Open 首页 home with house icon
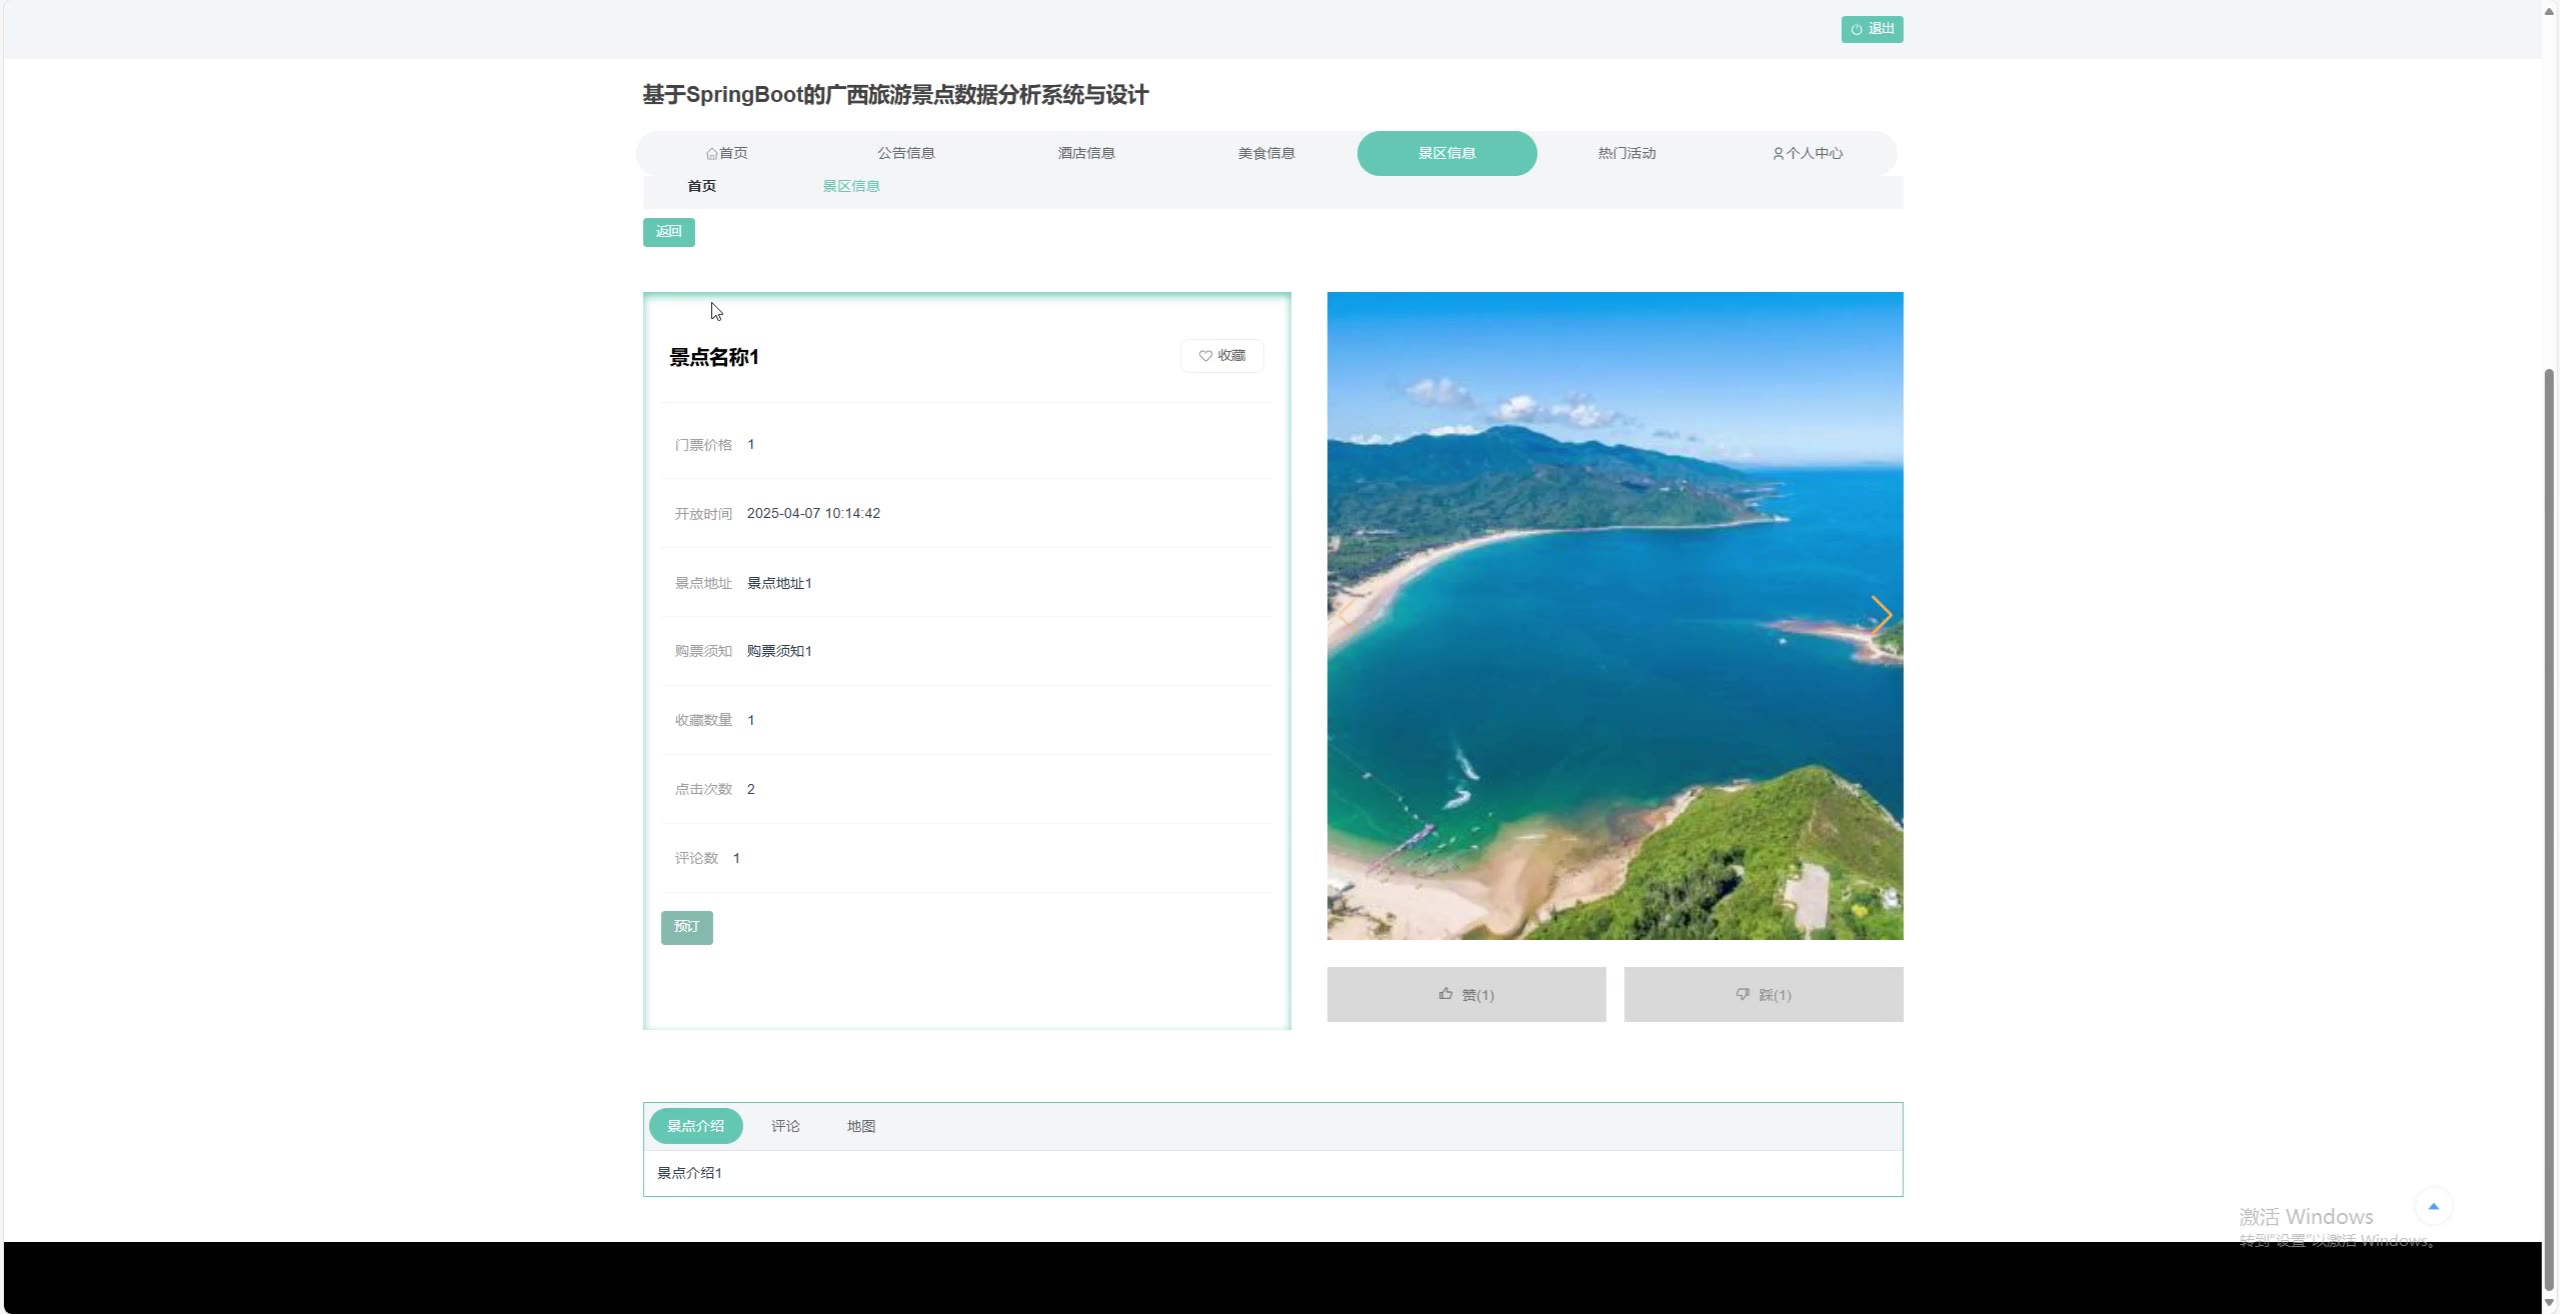The image size is (2560, 1314). tap(726, 153)
